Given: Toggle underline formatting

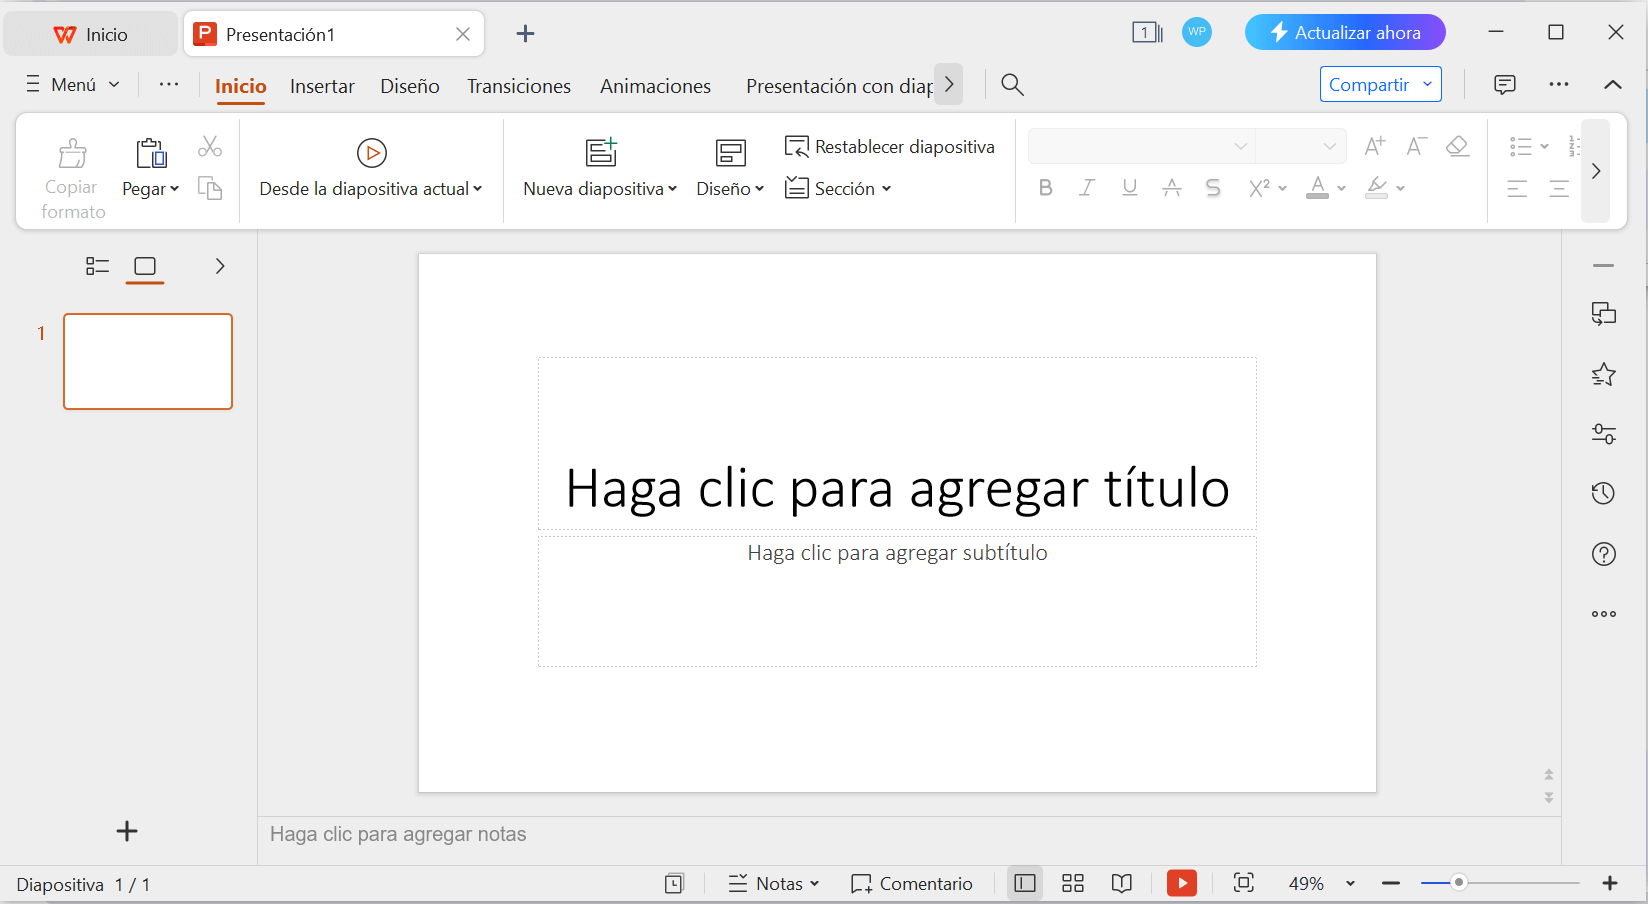Looking at the screenshot, I should [1130, 187].
